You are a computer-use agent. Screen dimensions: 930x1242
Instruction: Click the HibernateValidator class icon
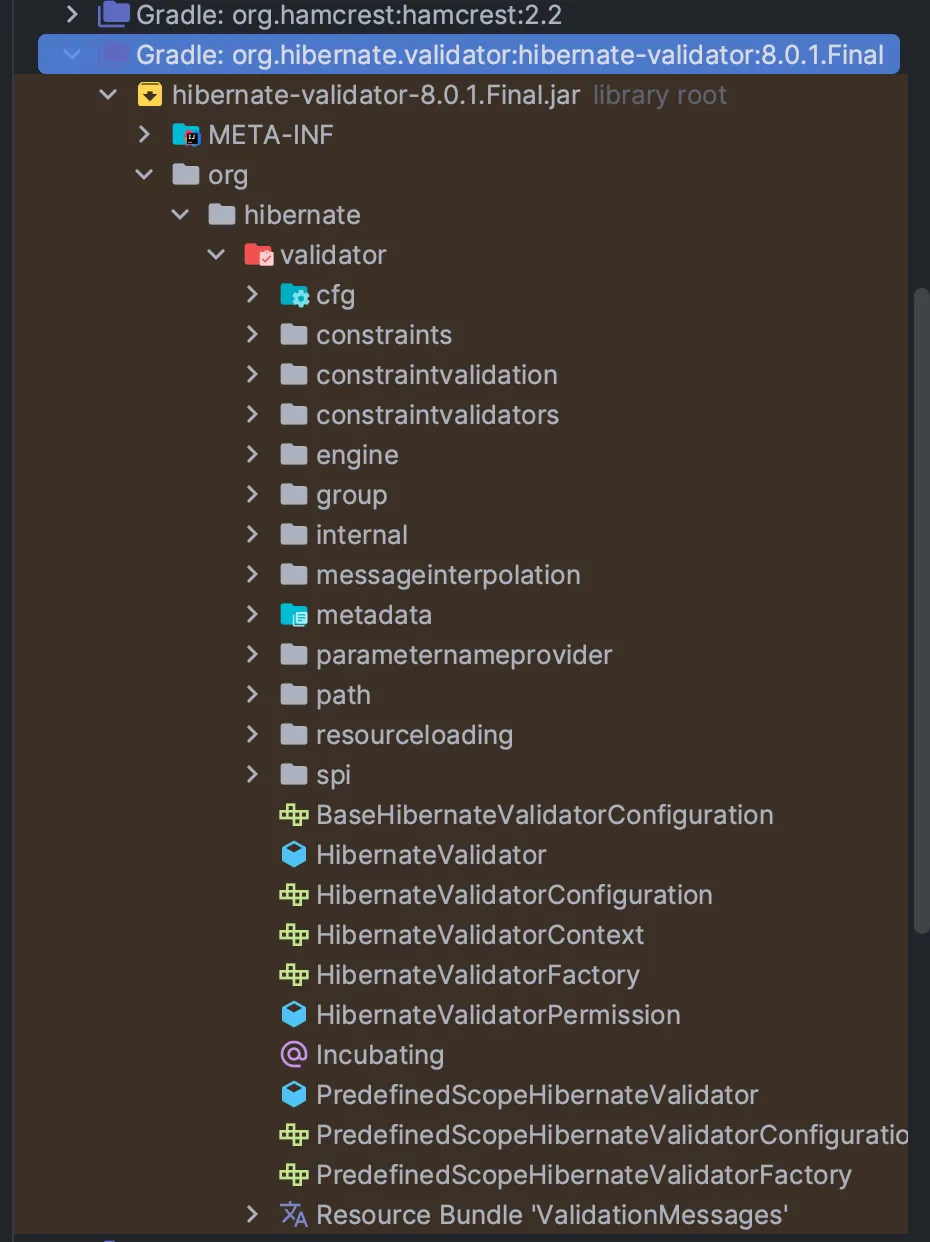click(x=293, y=855)
